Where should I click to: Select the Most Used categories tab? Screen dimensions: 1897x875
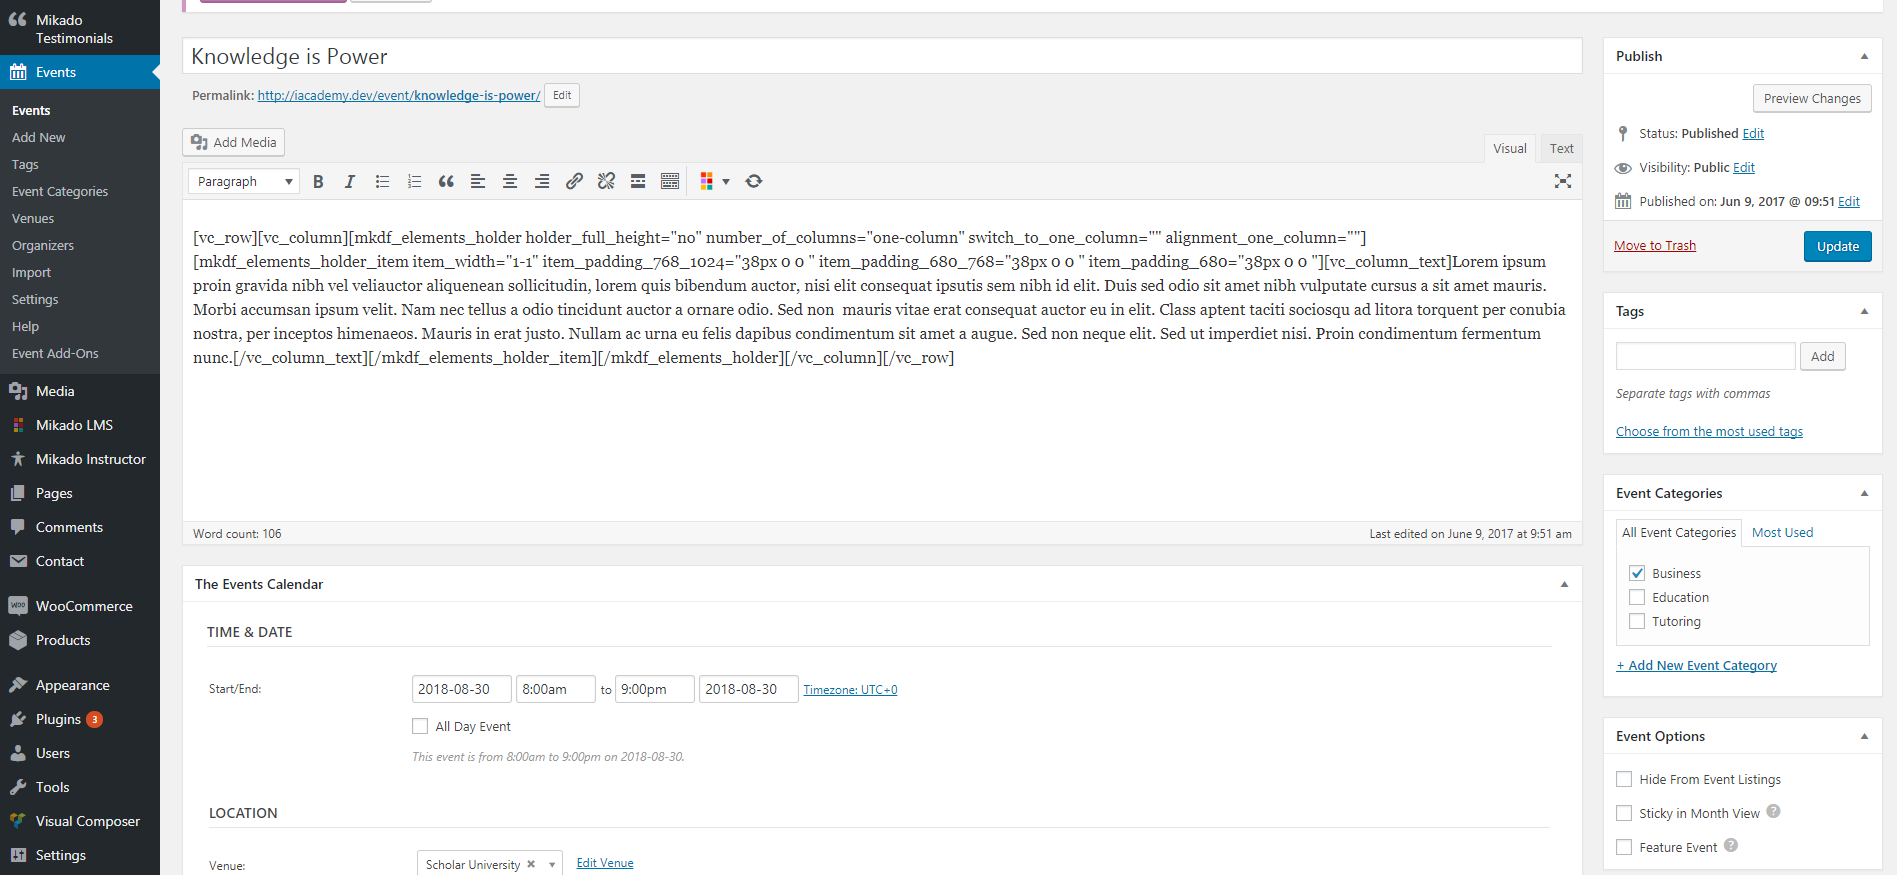[x=1782, y=532]
